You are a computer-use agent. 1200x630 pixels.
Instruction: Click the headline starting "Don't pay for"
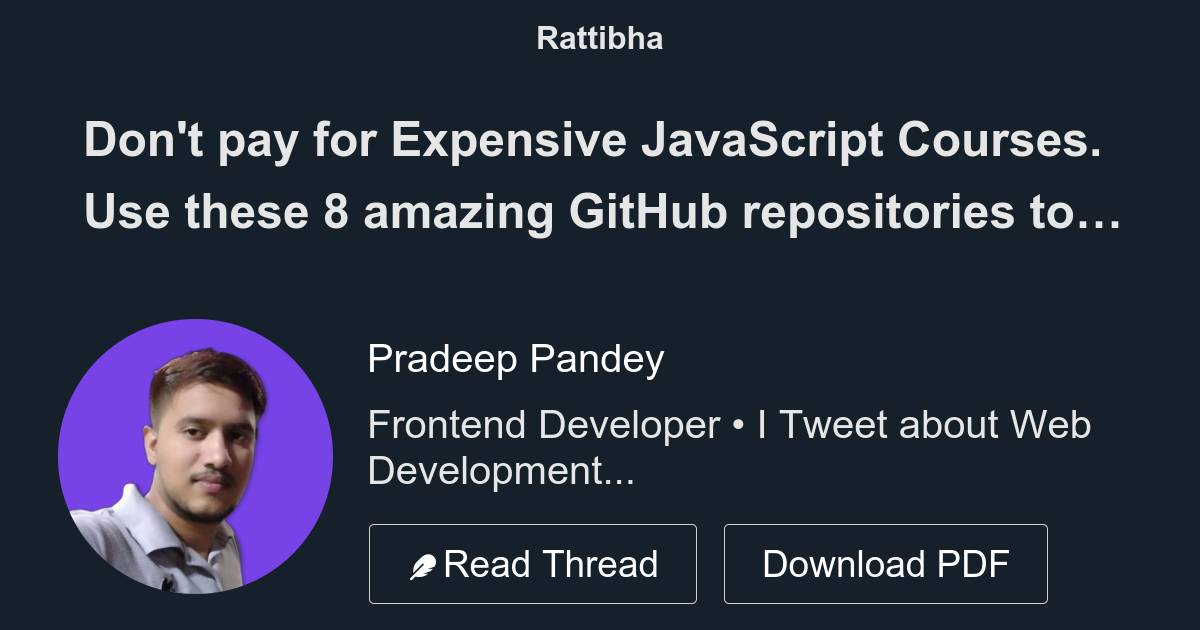pos(592,141)
